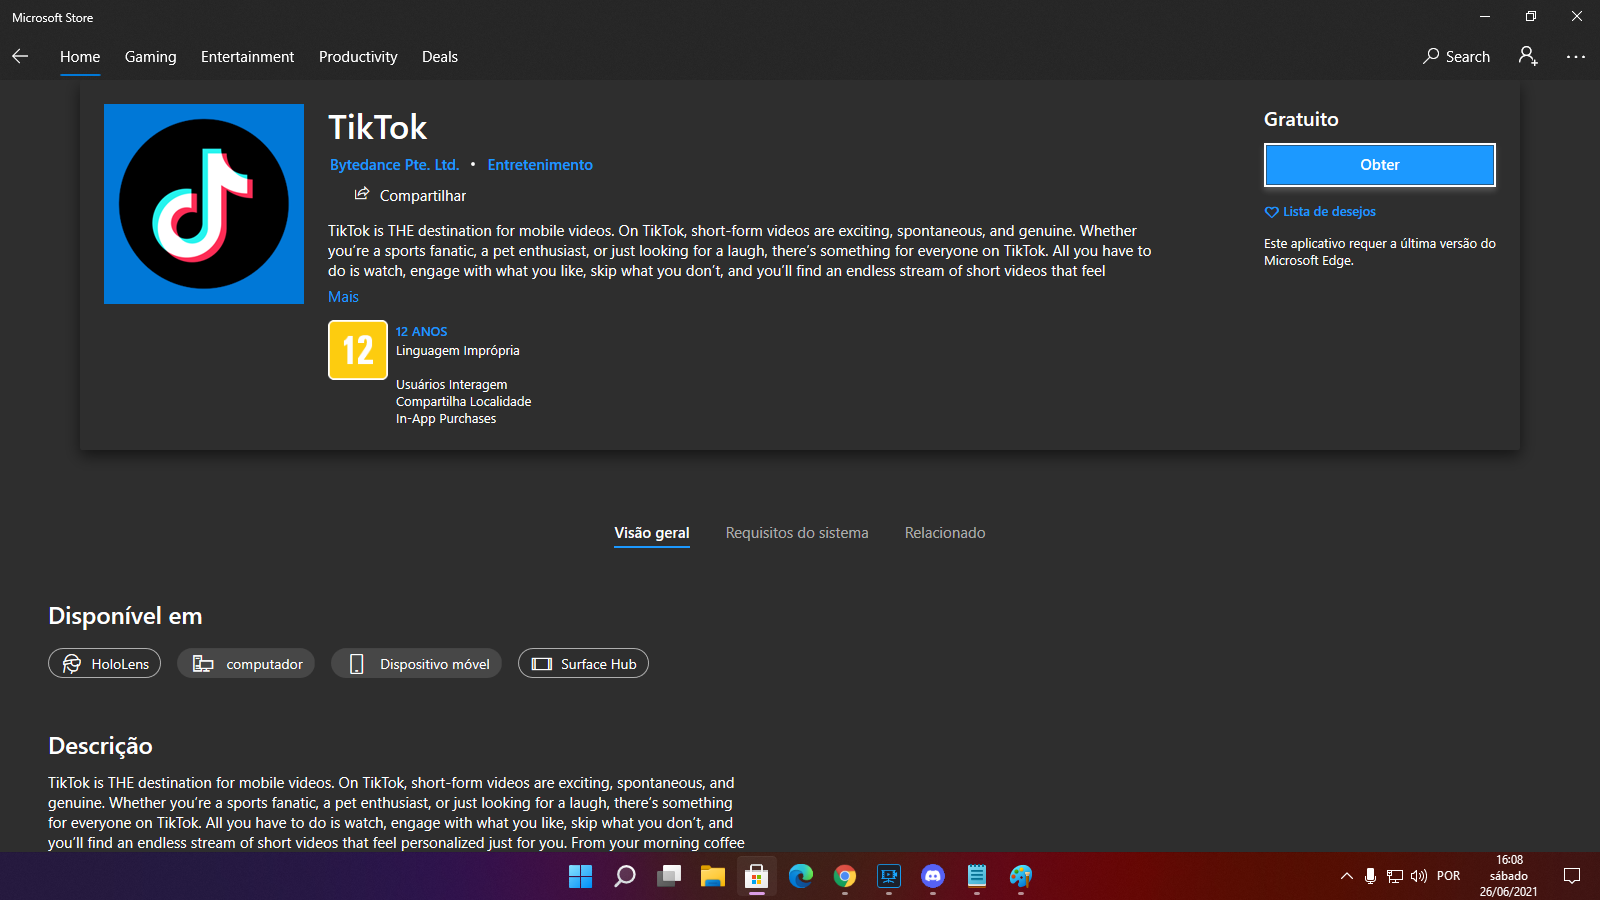Open File Explorer from the taskbar
The height and width of the screenshot is (900, 1600).
point(713,877)
